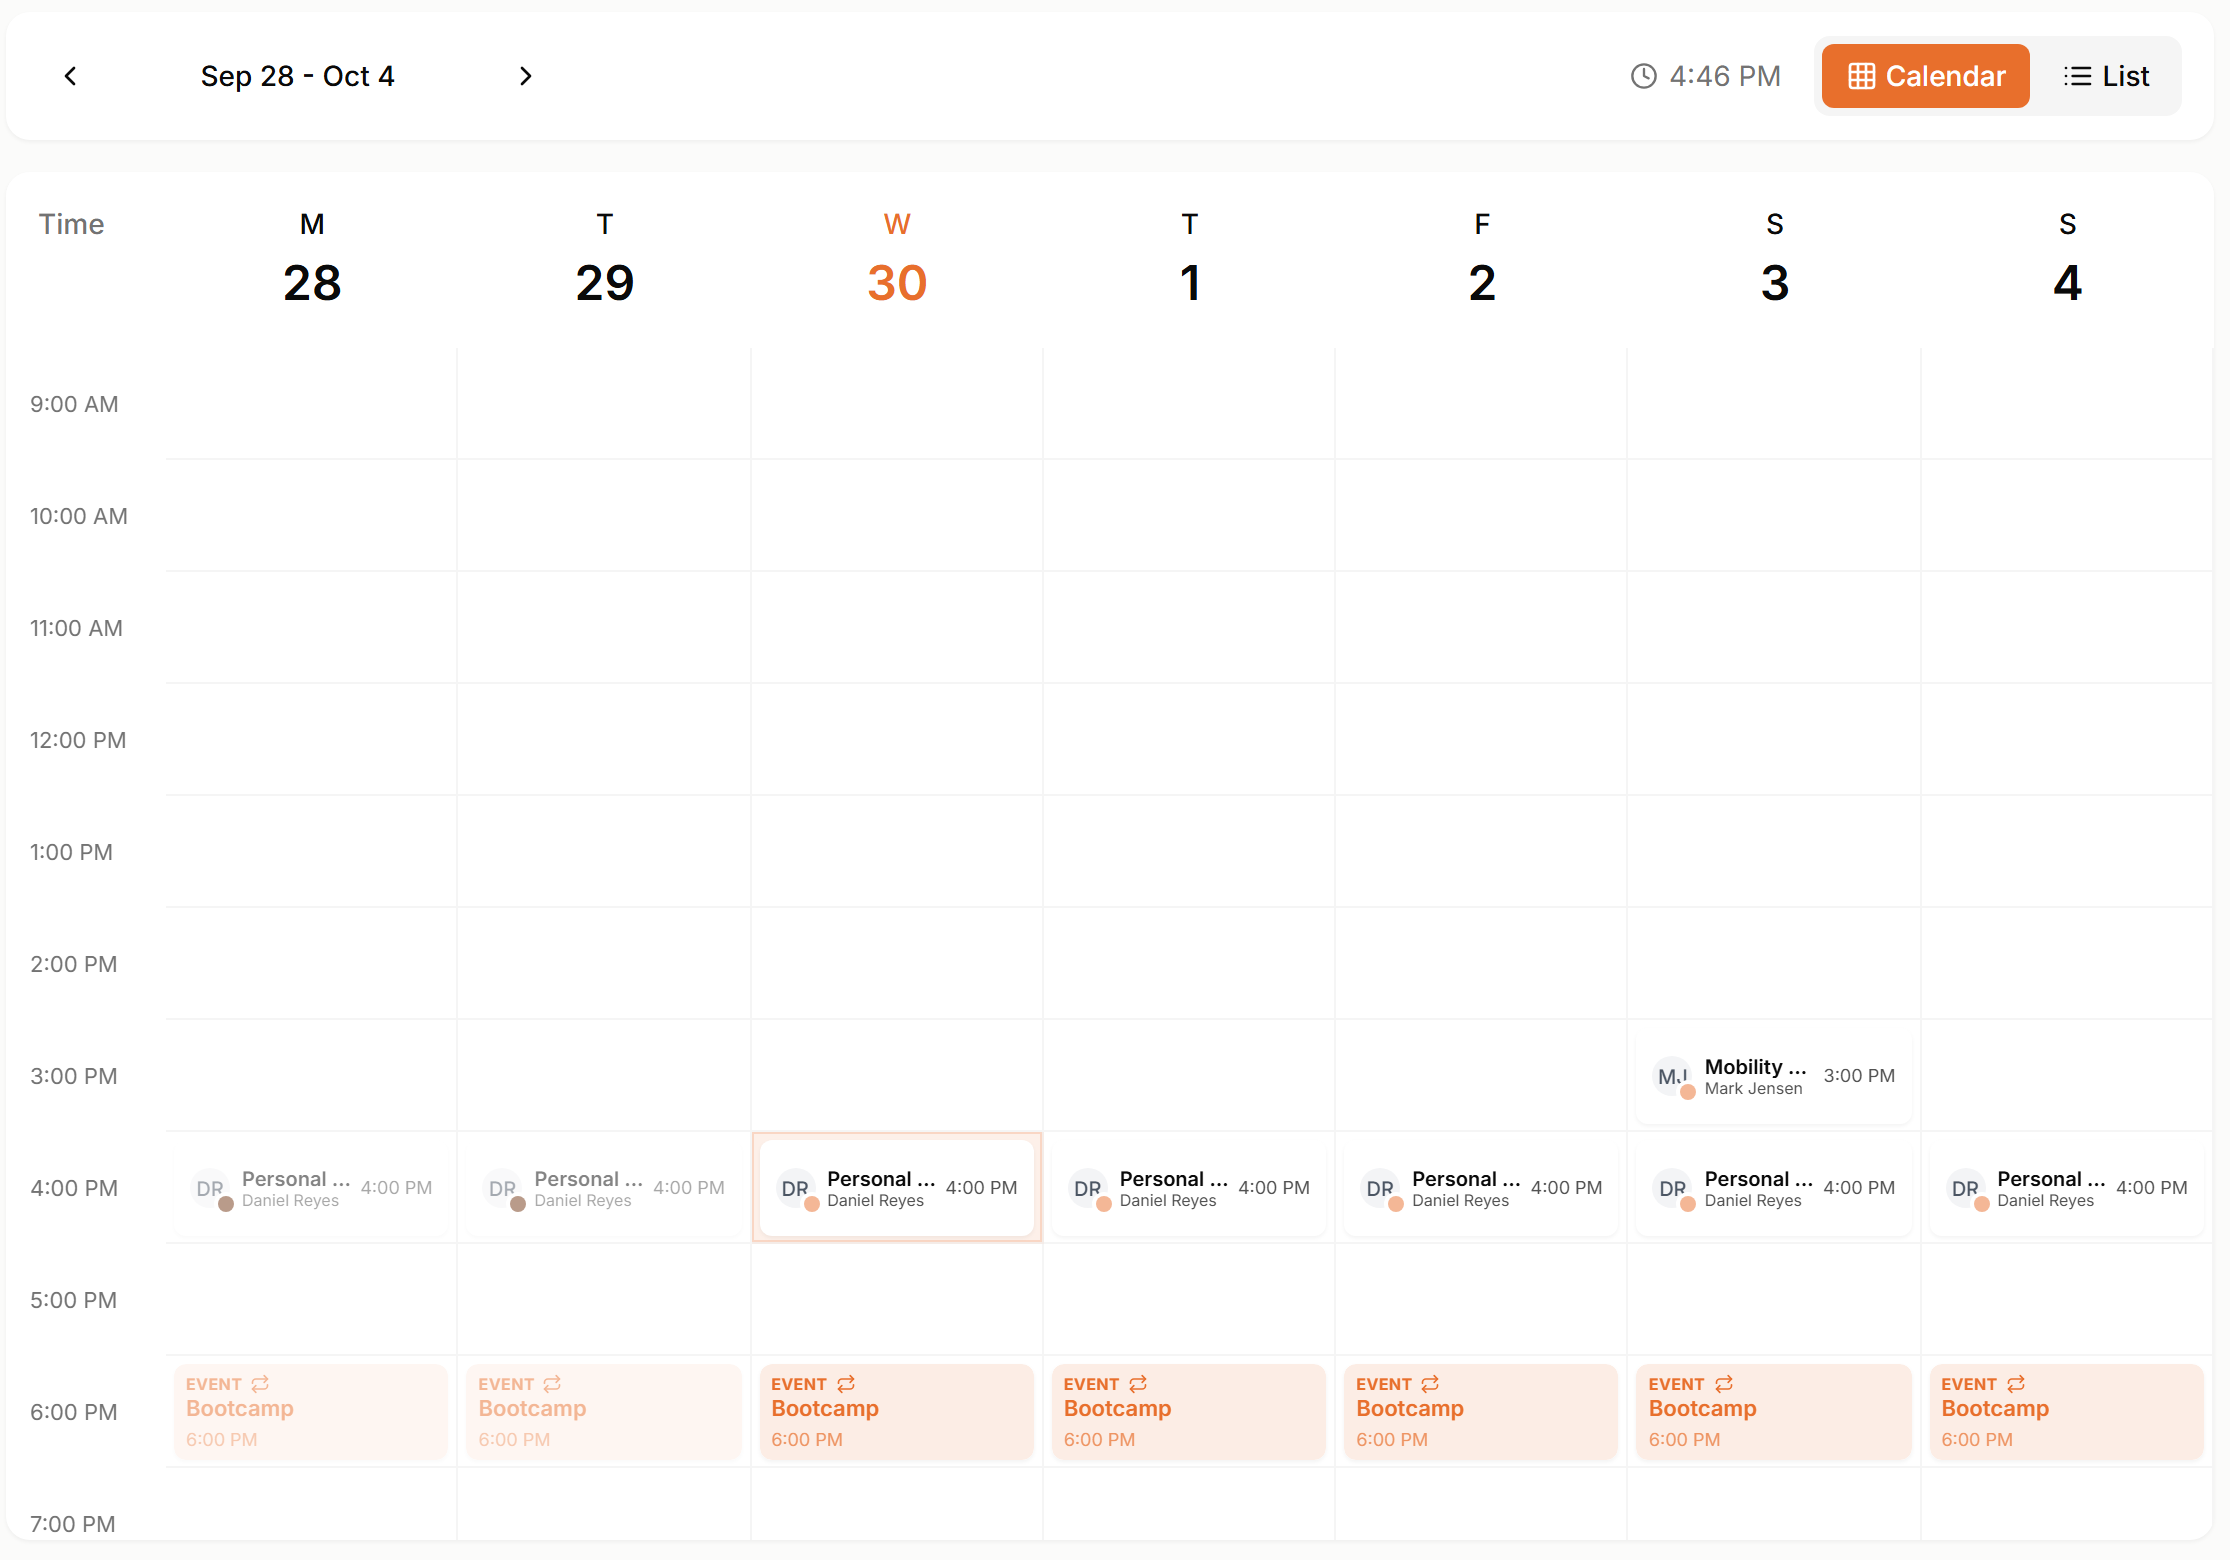Click the clock icon beside 4:46 PM
2230x1560 pixels.
click(x=1644, y=76)
